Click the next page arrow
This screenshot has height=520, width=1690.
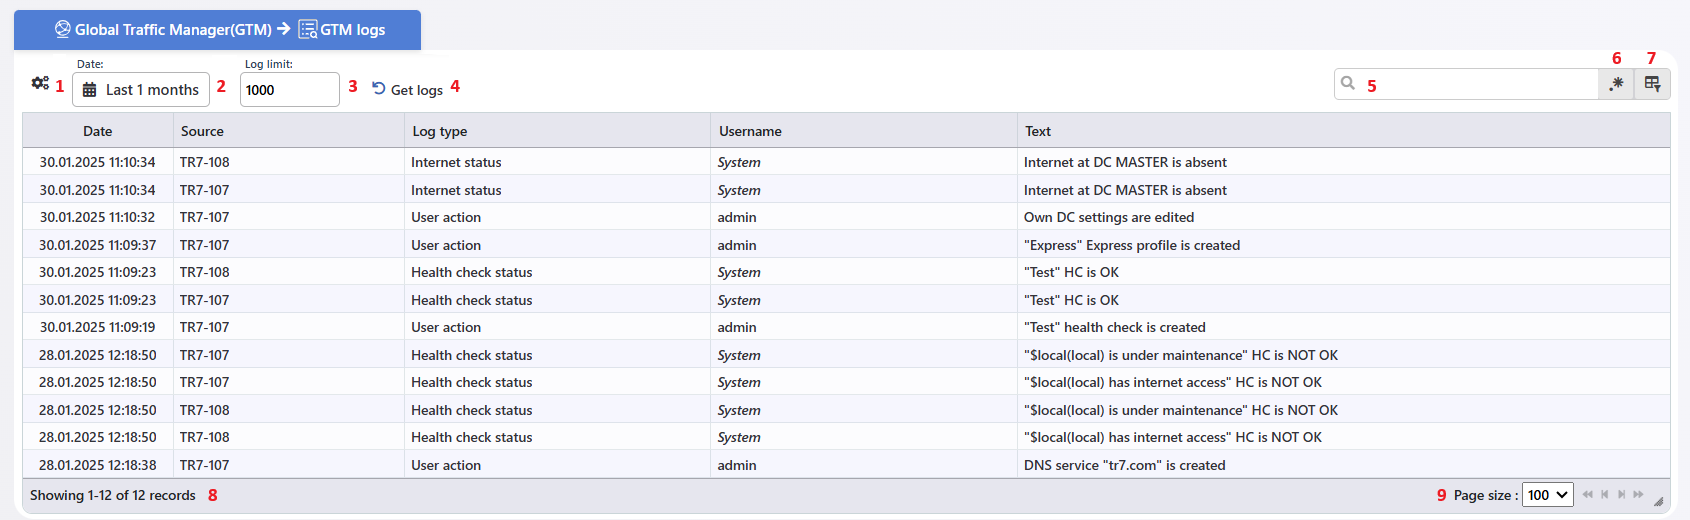[1621, 494]
